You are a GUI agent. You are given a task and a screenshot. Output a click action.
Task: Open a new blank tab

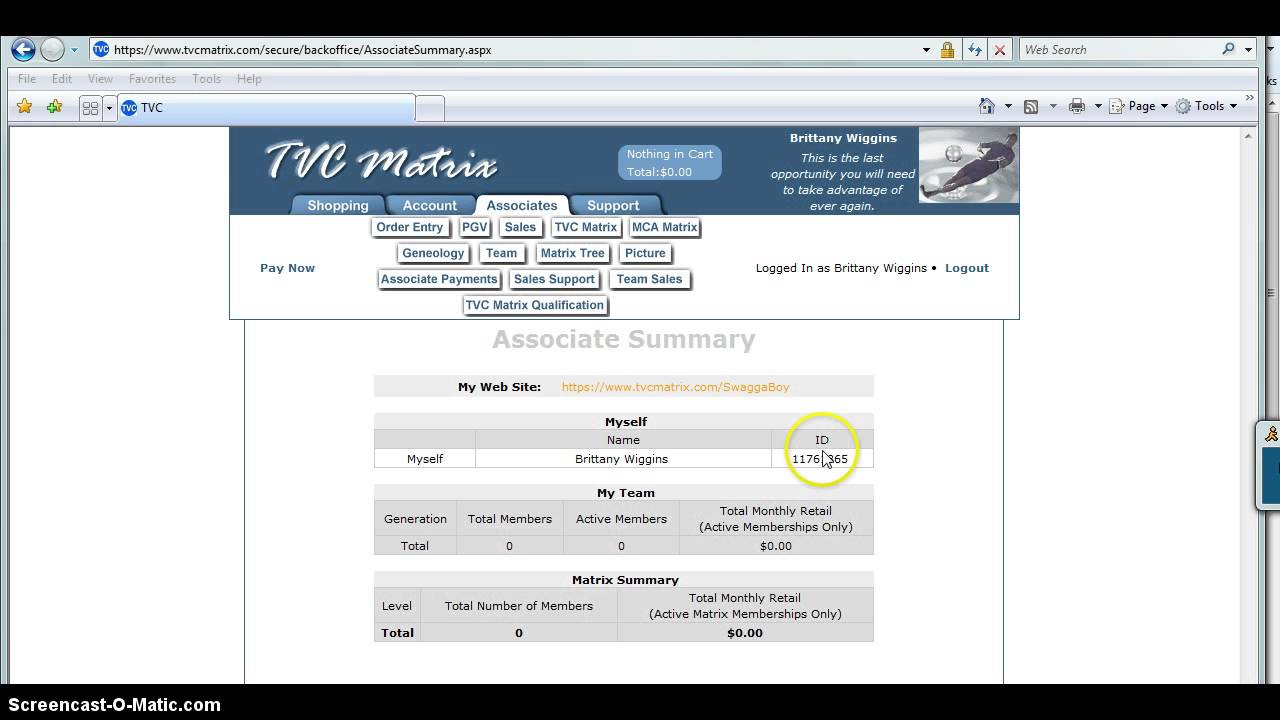[x=429, y=107]
